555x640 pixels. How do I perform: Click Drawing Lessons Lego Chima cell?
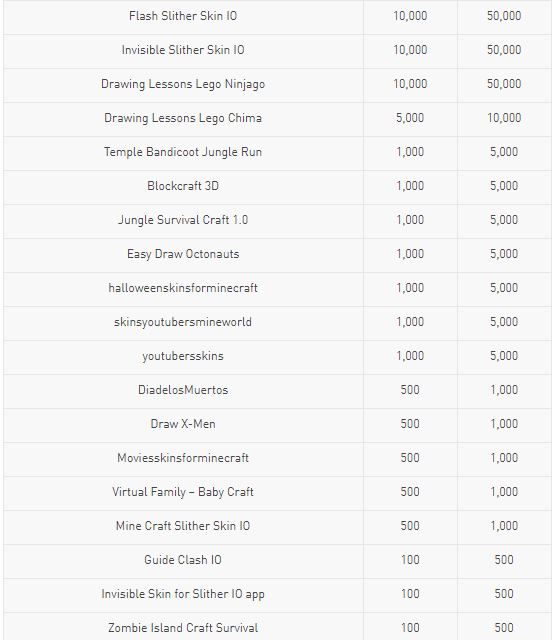coord(183,118)
